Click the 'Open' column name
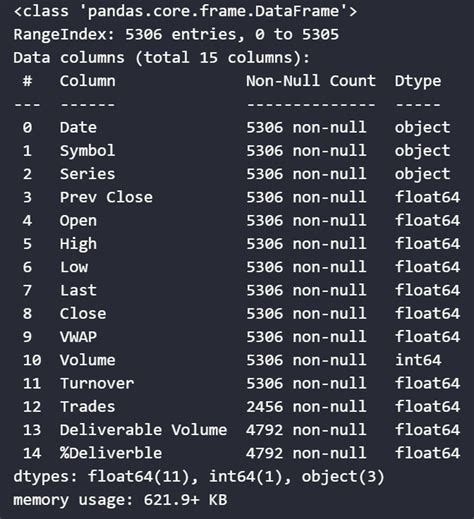Screen dimensions: 474x519 click(78, 221)
